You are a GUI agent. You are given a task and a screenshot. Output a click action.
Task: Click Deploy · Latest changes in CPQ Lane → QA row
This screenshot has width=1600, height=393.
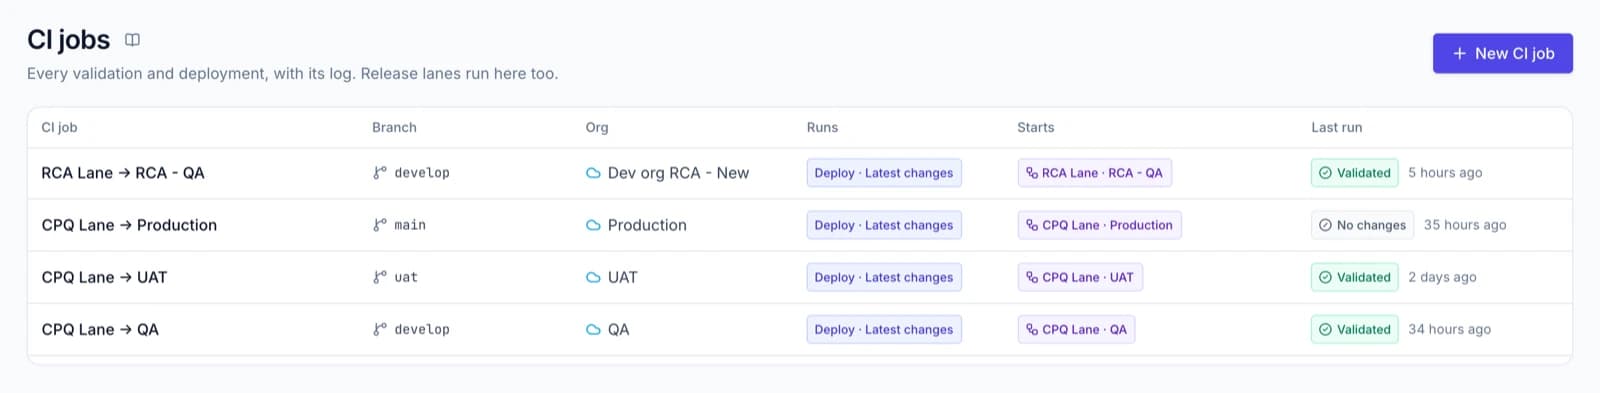[884, 329]
